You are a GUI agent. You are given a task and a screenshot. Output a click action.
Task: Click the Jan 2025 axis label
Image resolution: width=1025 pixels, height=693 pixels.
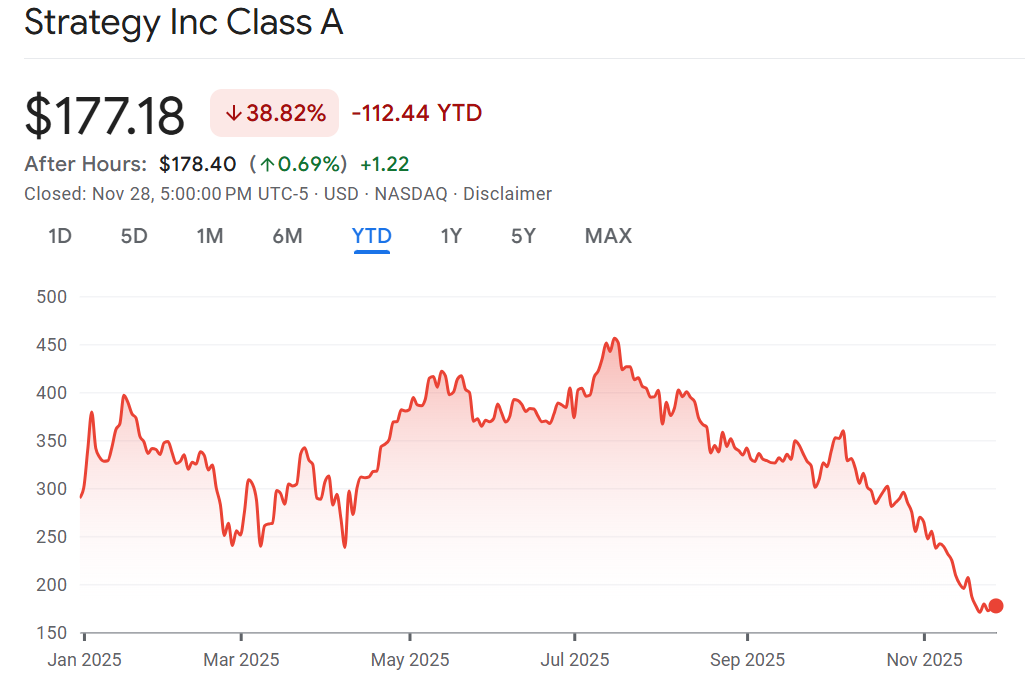[x=83, y=660]
